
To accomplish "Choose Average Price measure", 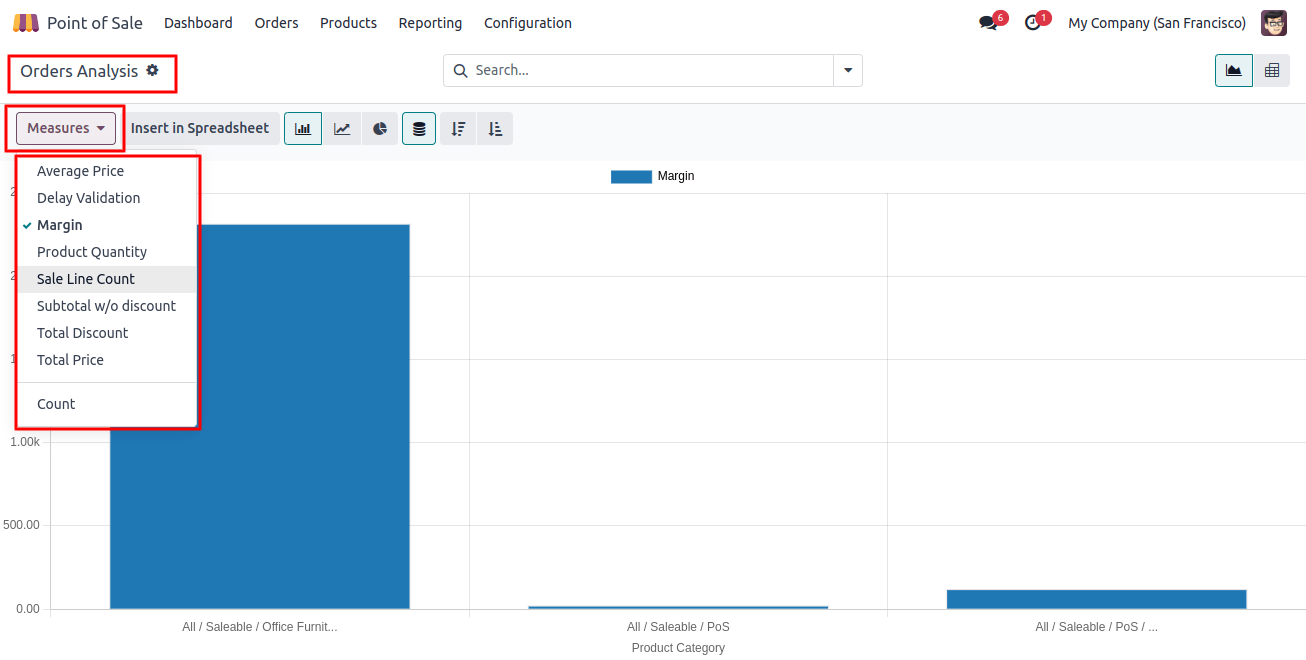I will pos(107,171).
